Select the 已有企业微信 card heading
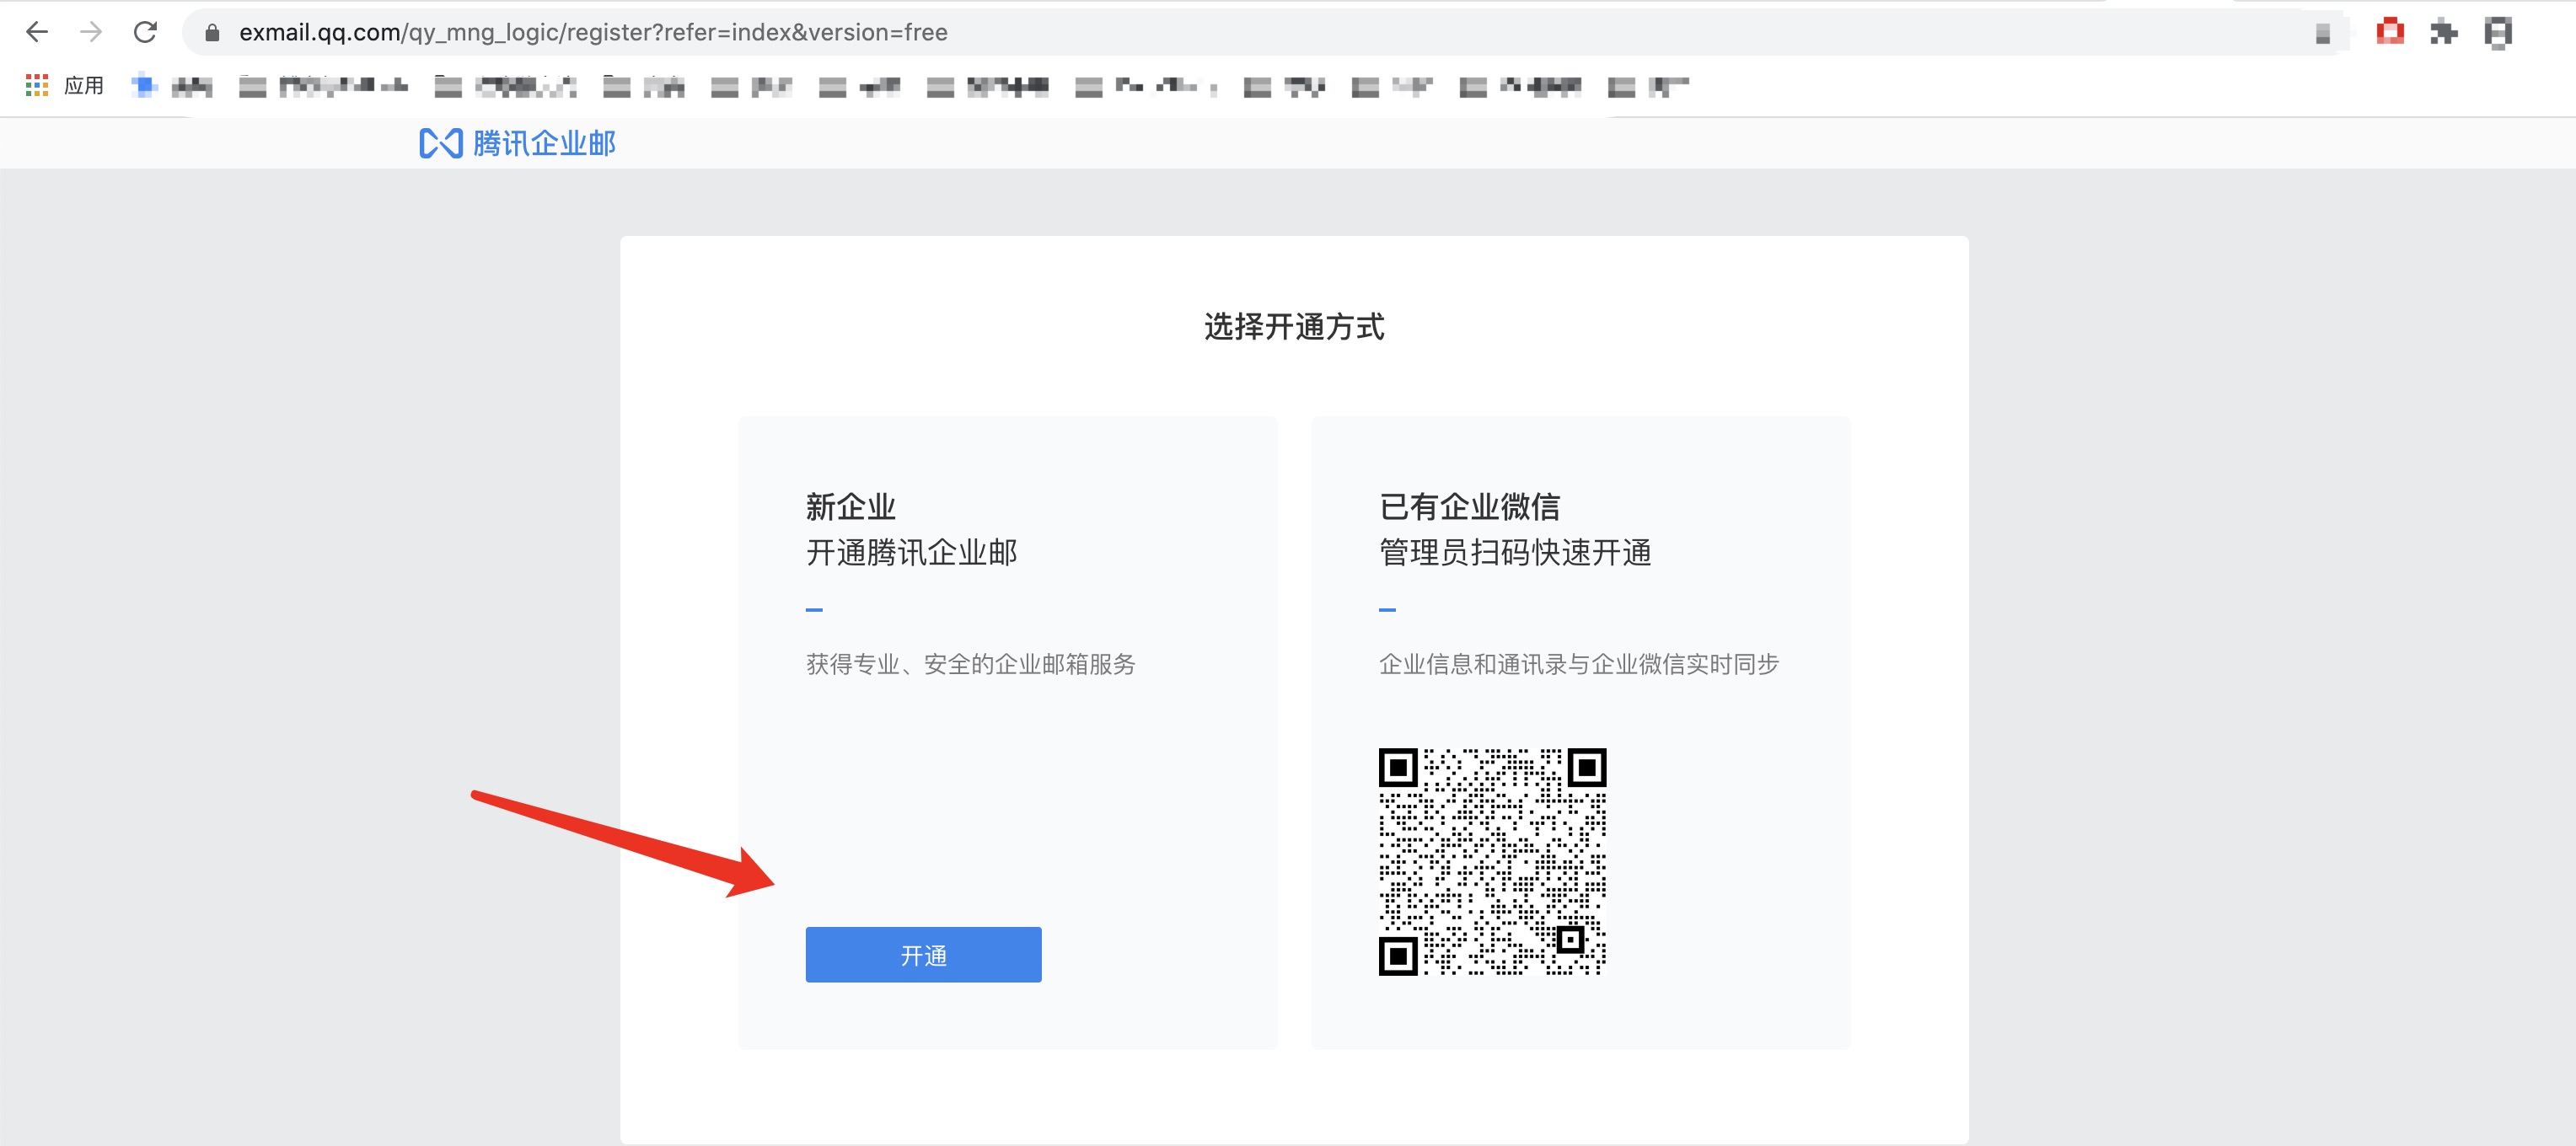Image resolution: width=2576 pixels, height=1146 pixels. 1469,506
